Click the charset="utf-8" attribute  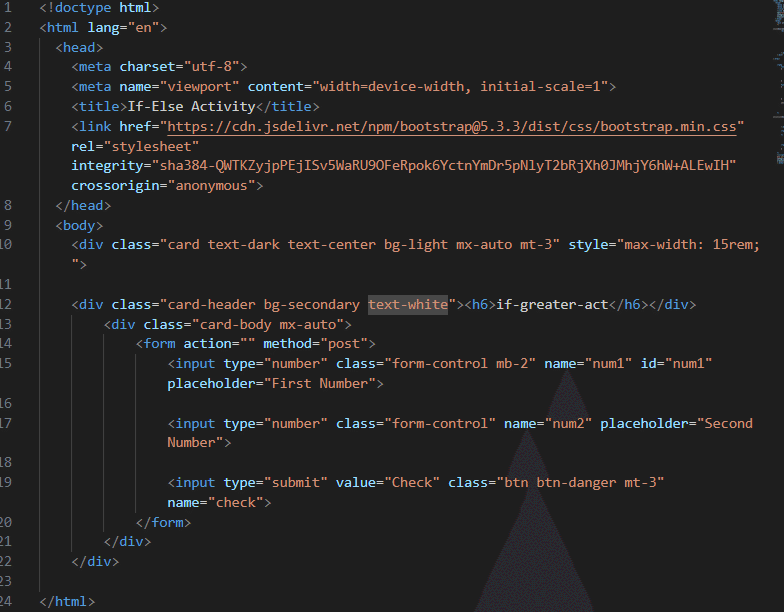click(180, 66)
